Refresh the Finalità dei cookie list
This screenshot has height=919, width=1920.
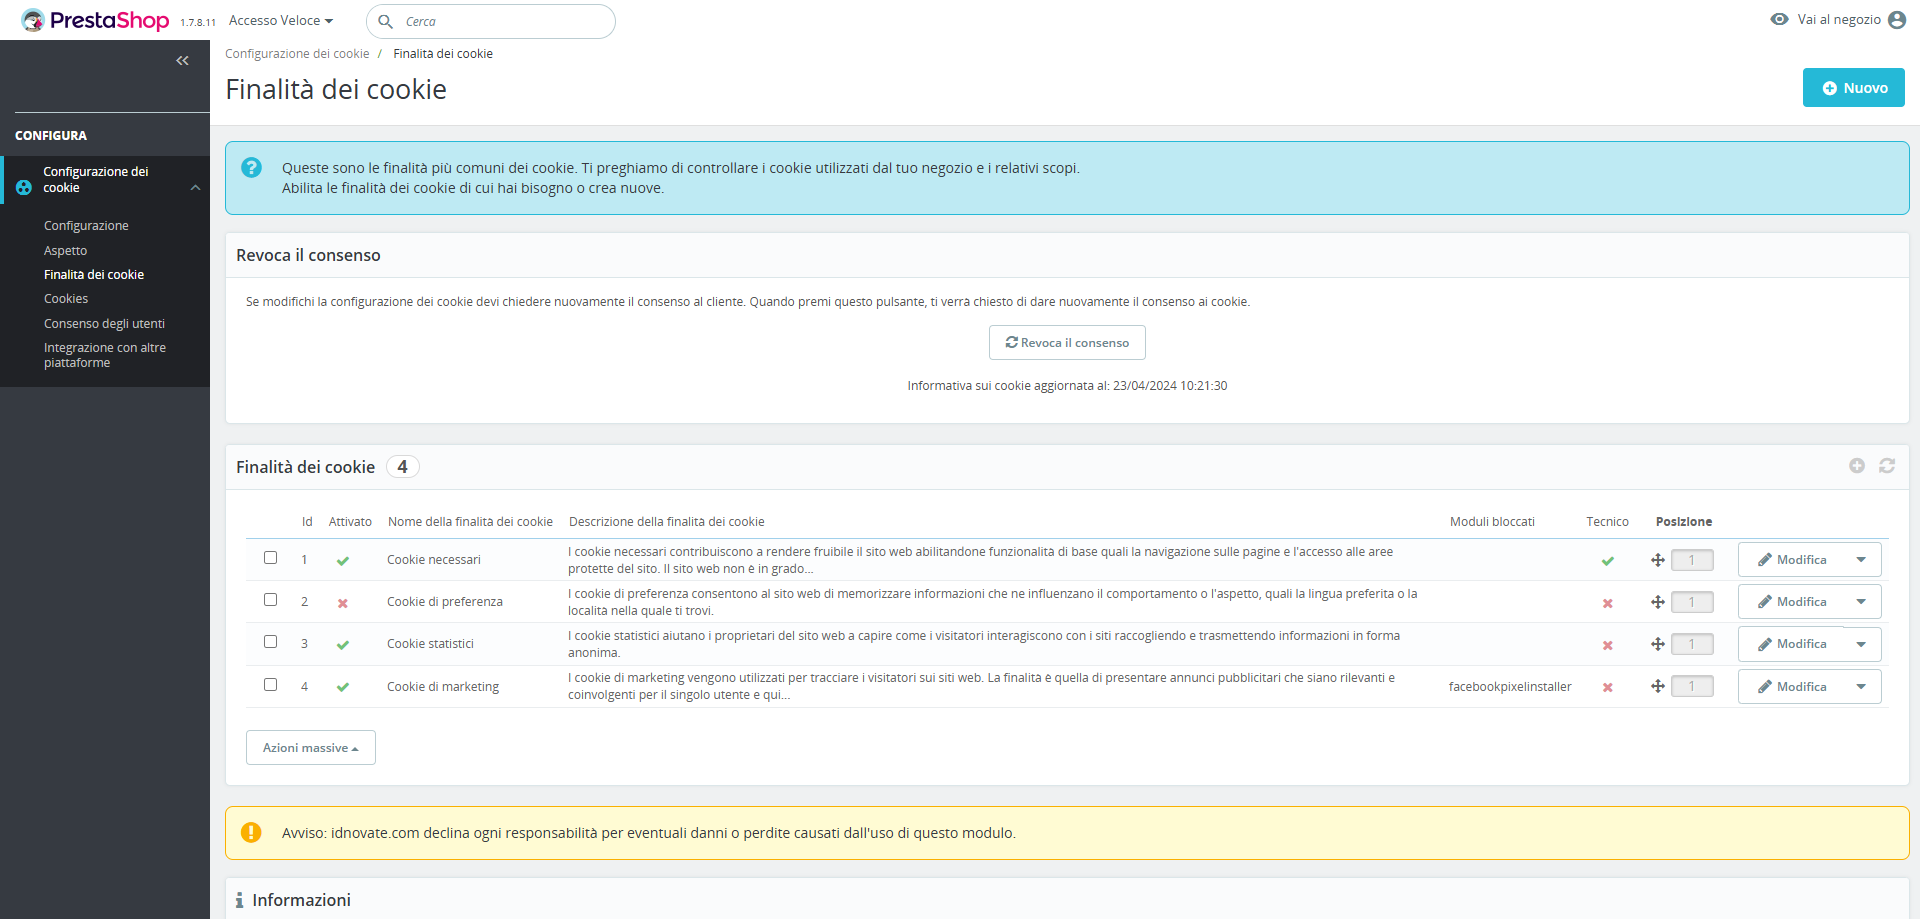1887,466
